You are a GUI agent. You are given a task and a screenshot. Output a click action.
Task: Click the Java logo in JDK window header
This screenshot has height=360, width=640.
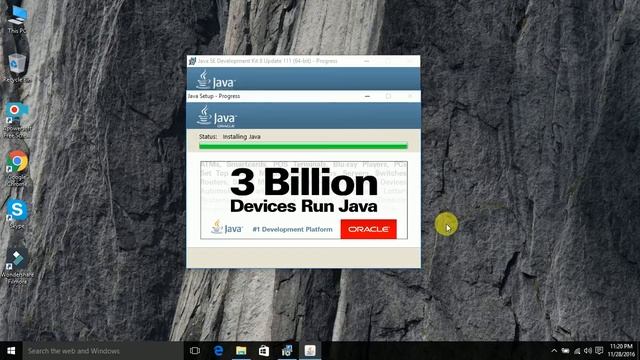216,80
